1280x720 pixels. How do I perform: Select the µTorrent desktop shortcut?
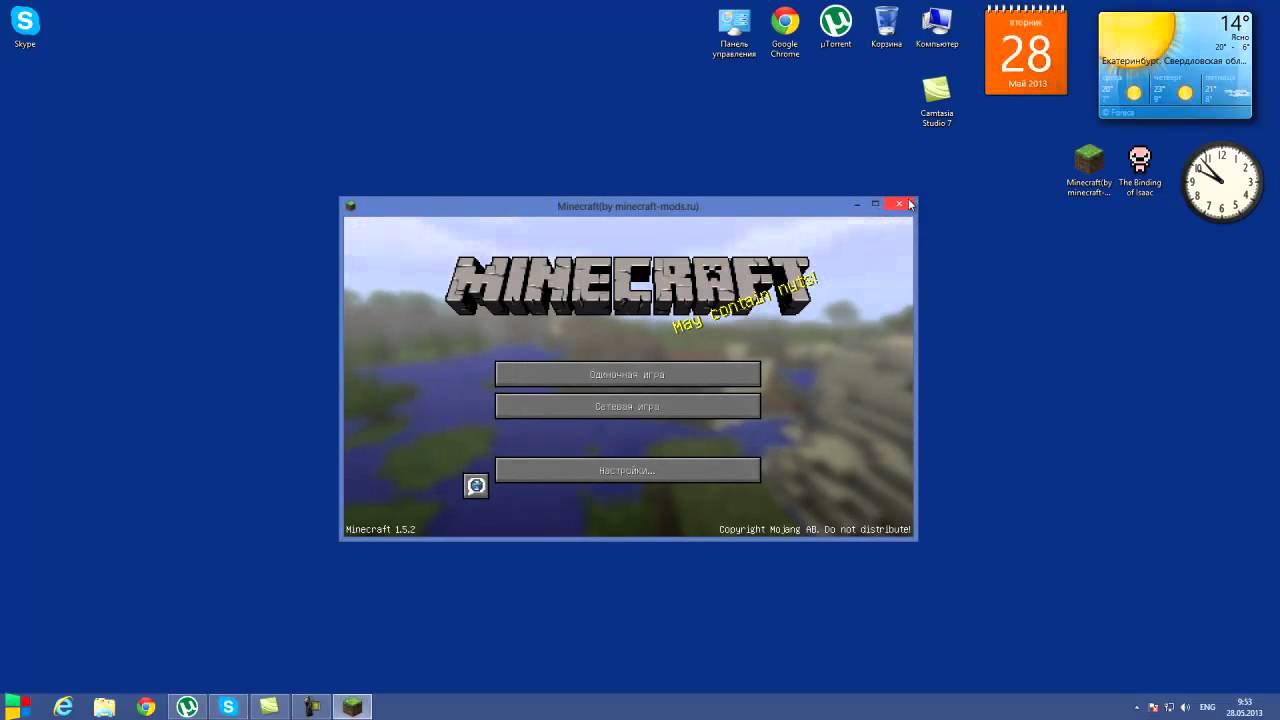[836, 27]
